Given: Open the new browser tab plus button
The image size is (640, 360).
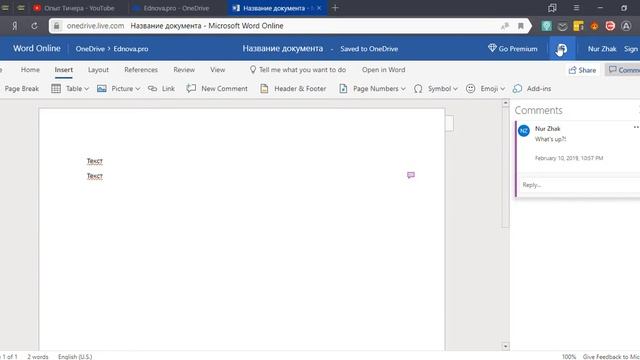Looking at the screenshot, I should click(335, 8).
